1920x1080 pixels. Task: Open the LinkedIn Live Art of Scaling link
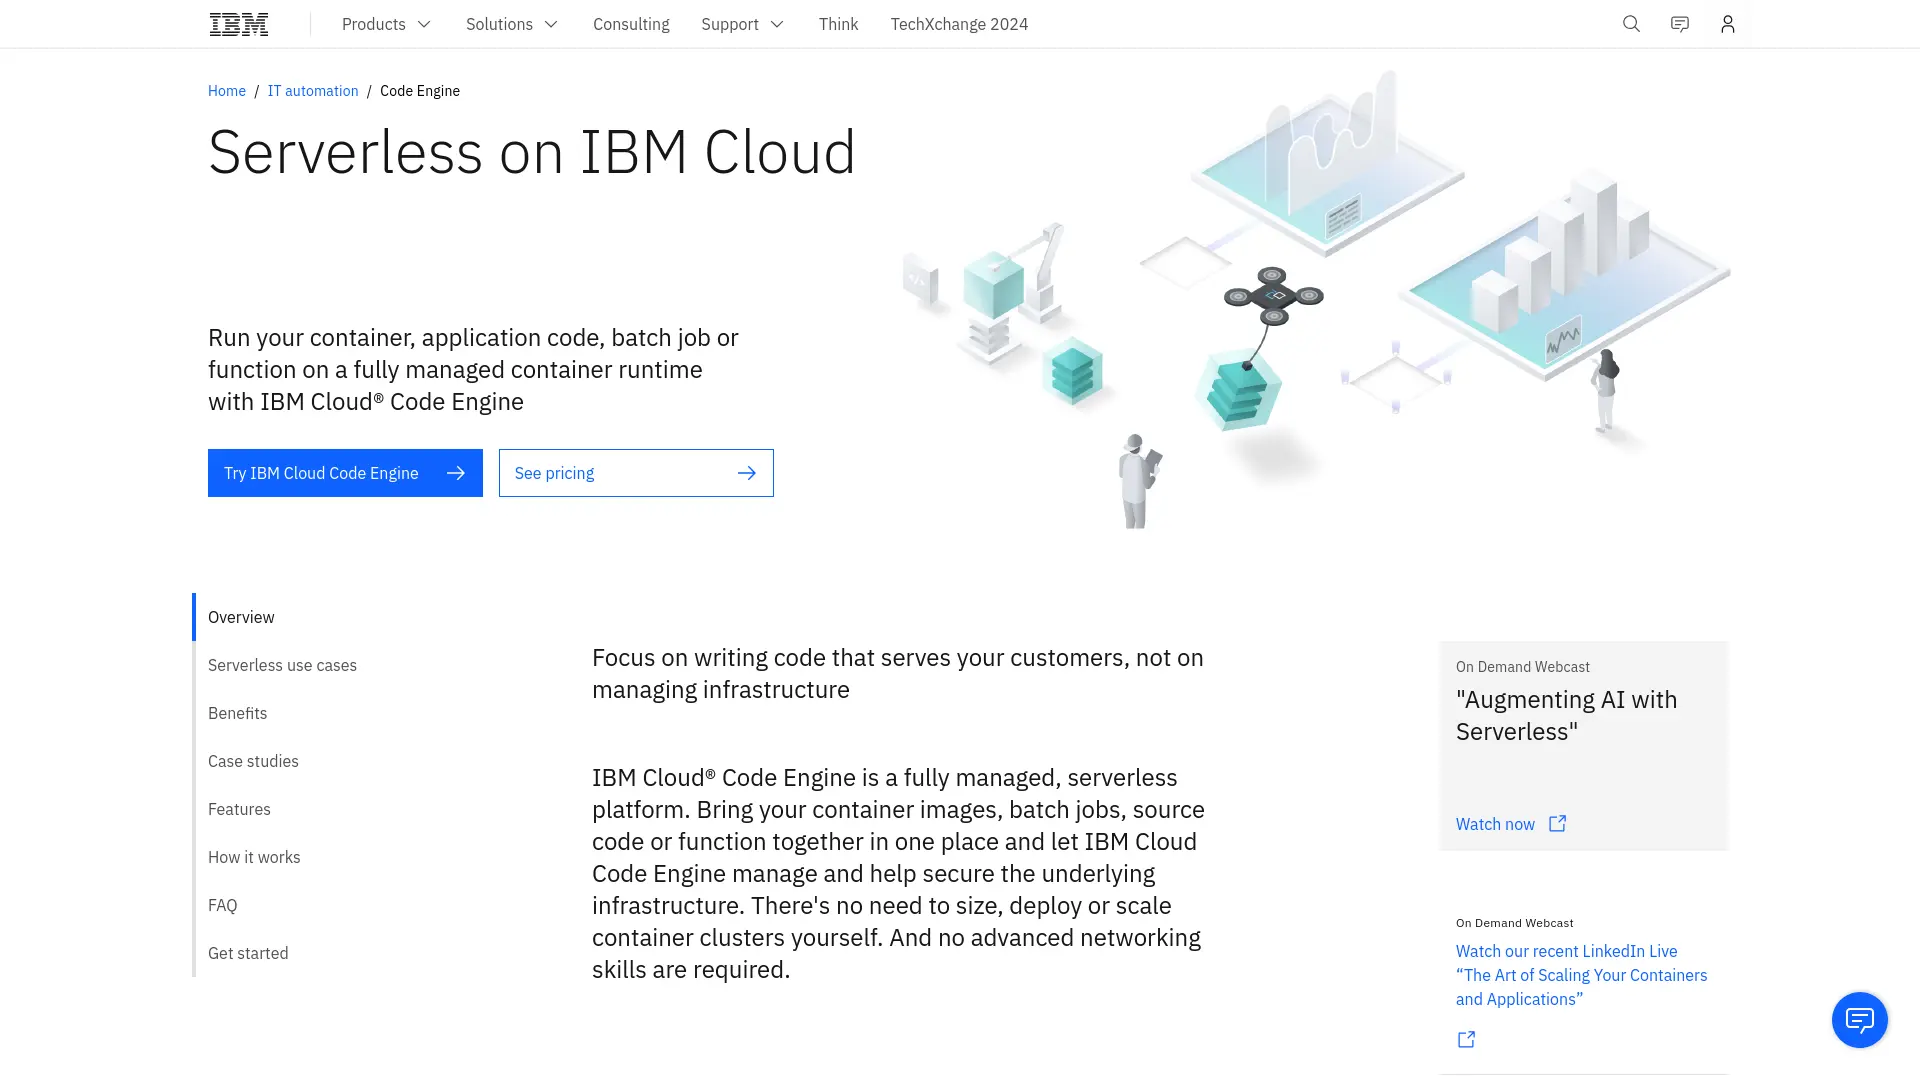coord(1581,975)
